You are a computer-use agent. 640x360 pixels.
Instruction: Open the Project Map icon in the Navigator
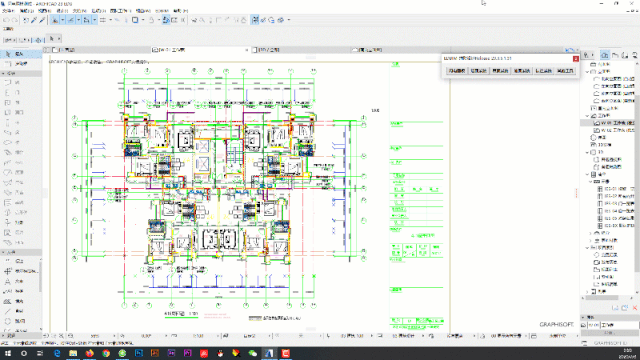(x=605, y=55)
